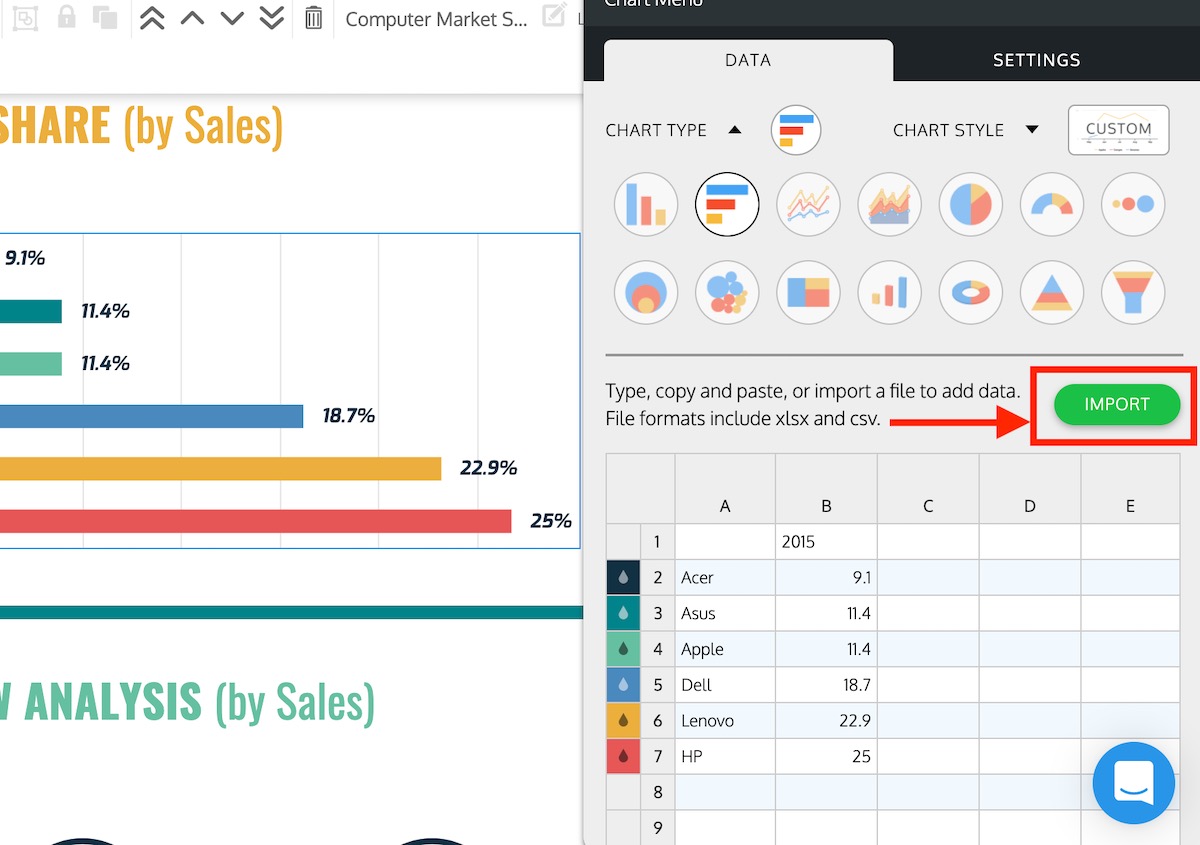The width and height of the screenshot is (1200, 845).
Task: Open the chat support bubble
Action: pos(1134,783)
